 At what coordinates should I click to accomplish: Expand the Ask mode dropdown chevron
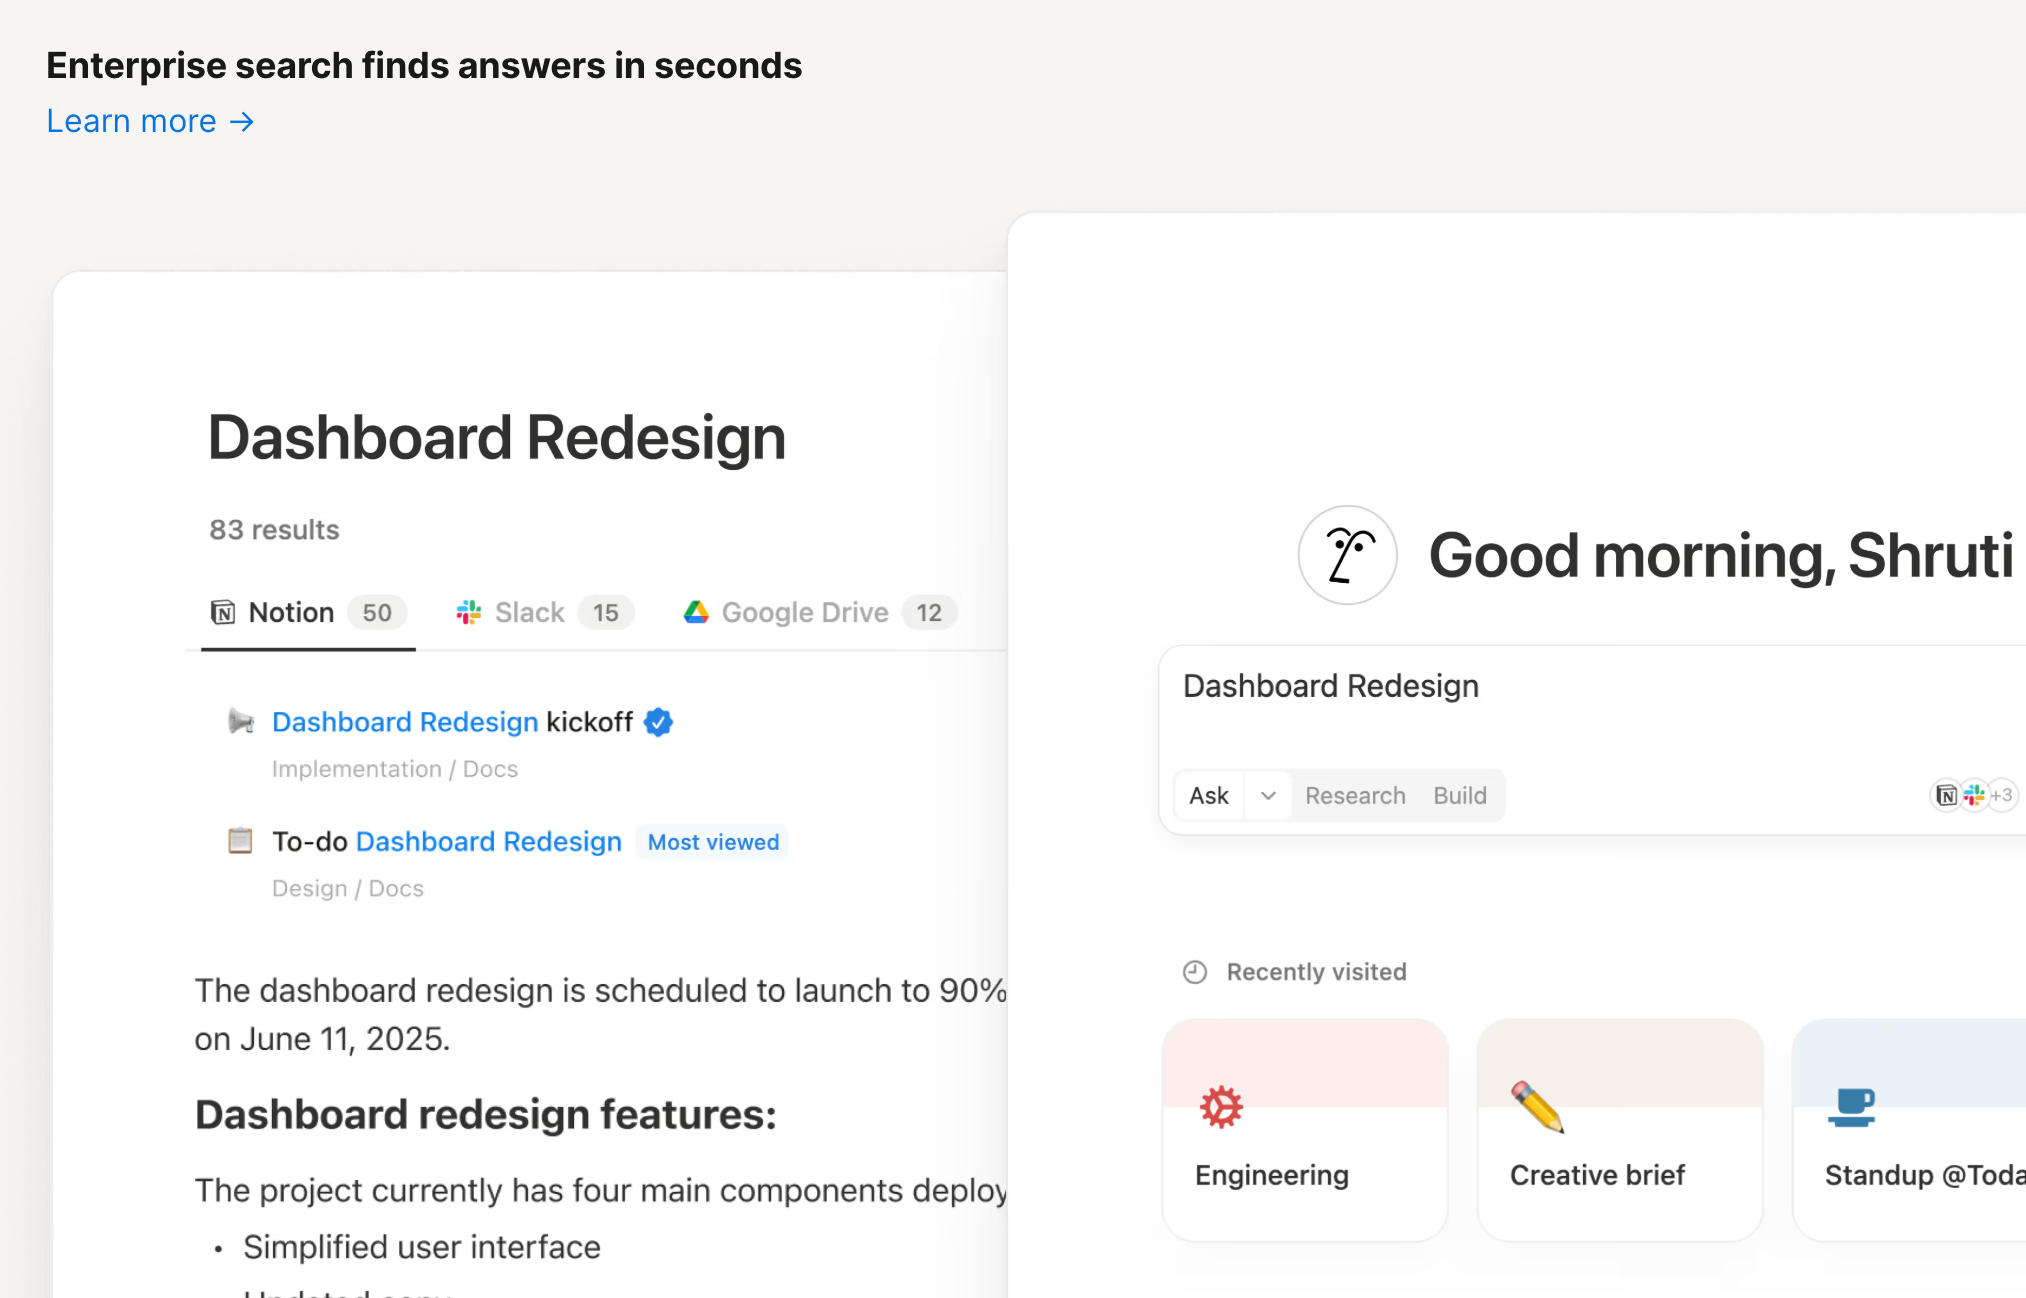(x=1268, y=795)
